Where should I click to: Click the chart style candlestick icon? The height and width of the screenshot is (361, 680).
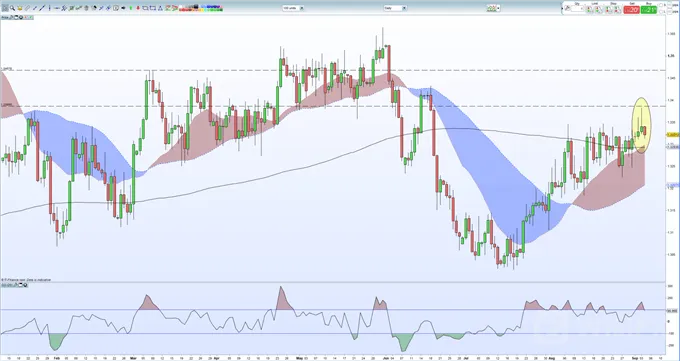pos(492,8)
